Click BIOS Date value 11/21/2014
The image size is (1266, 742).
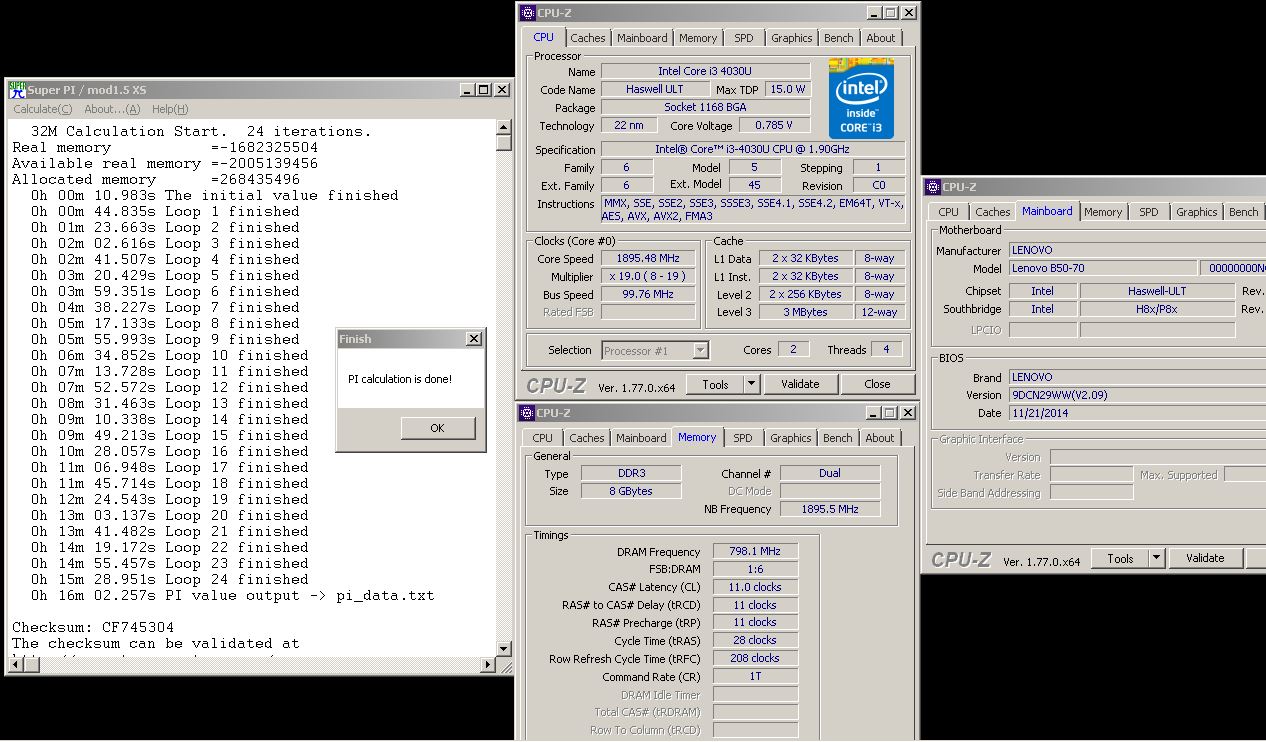tap(1136, 412)
